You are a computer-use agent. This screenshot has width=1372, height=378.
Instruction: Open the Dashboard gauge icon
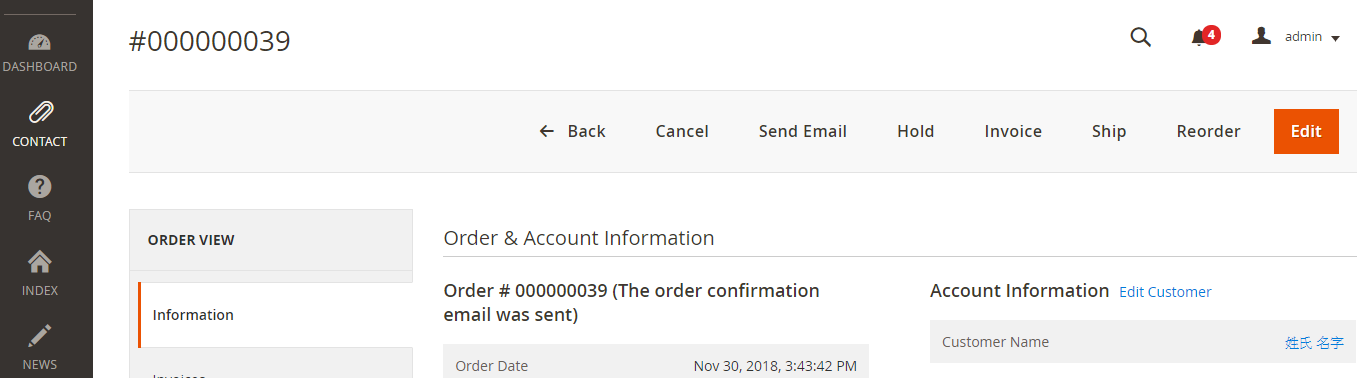(39, 42)
